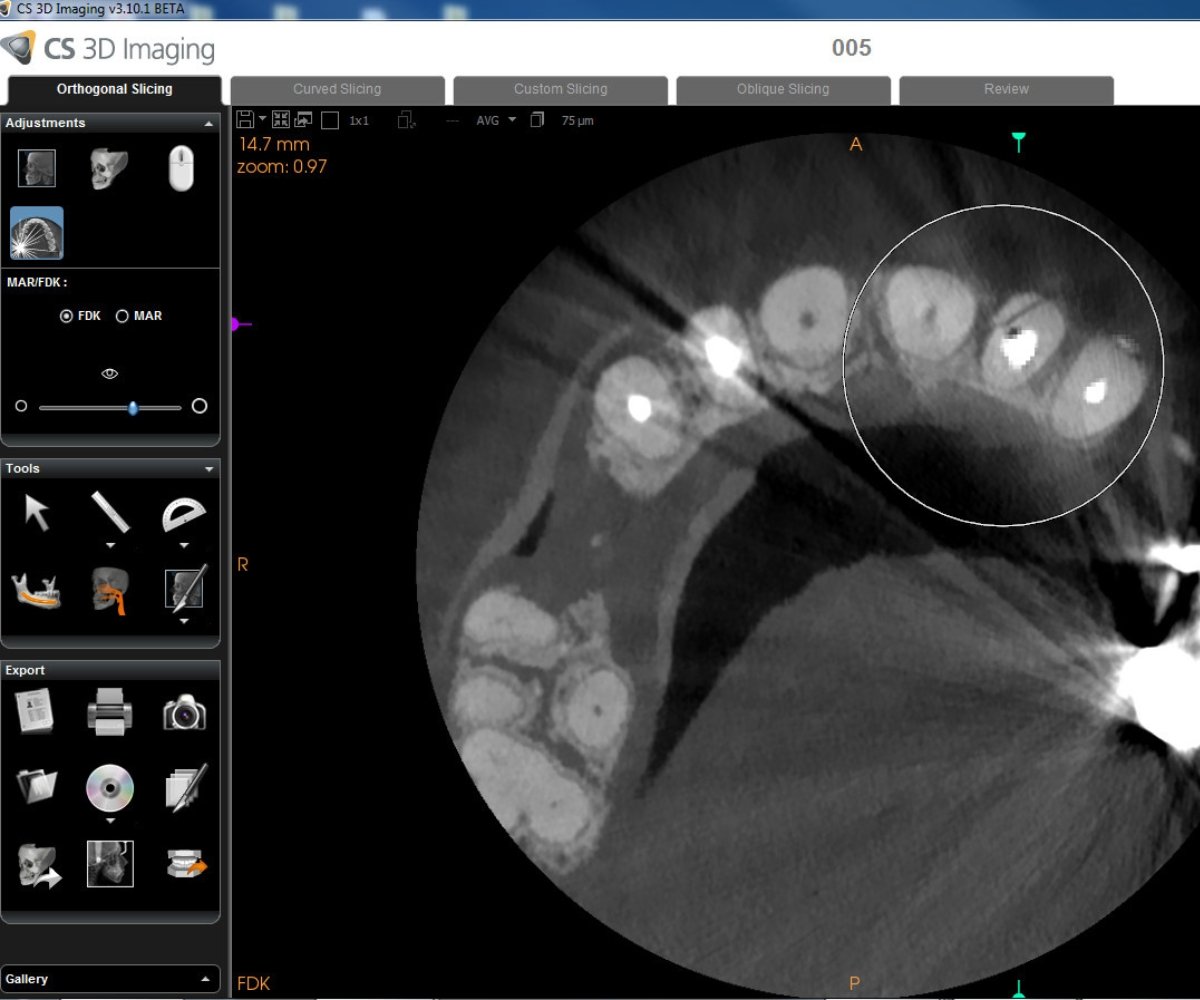1200x1000 pixels.
Task: Select the ruler measurement tool
Action: point(110,511)
